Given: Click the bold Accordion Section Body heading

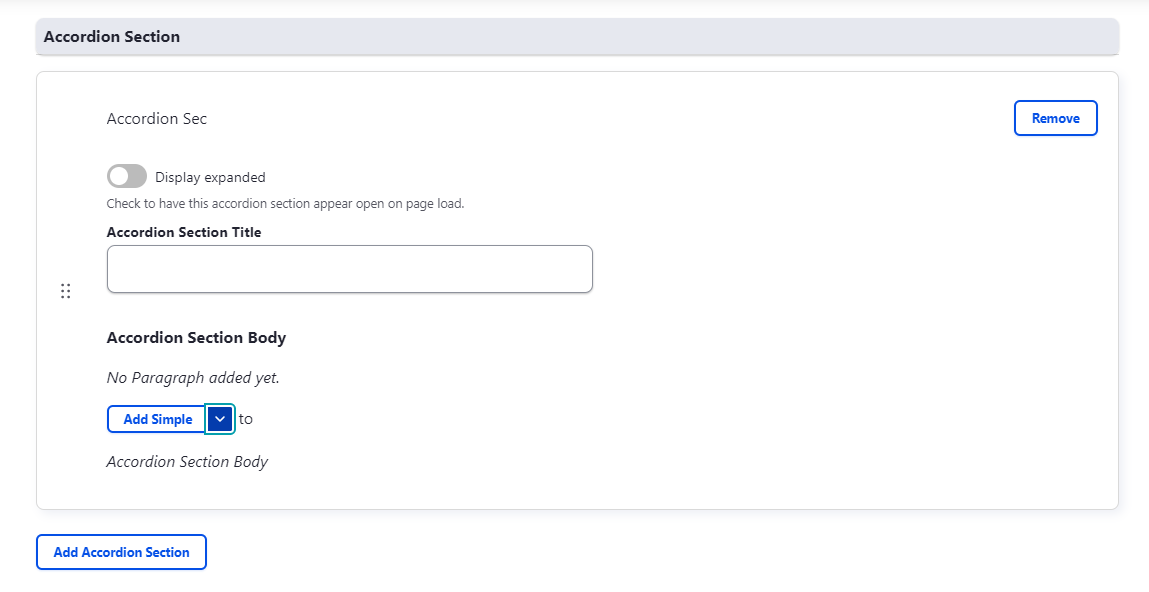Looking at the screenshot, I should click(x=196, y=338).
